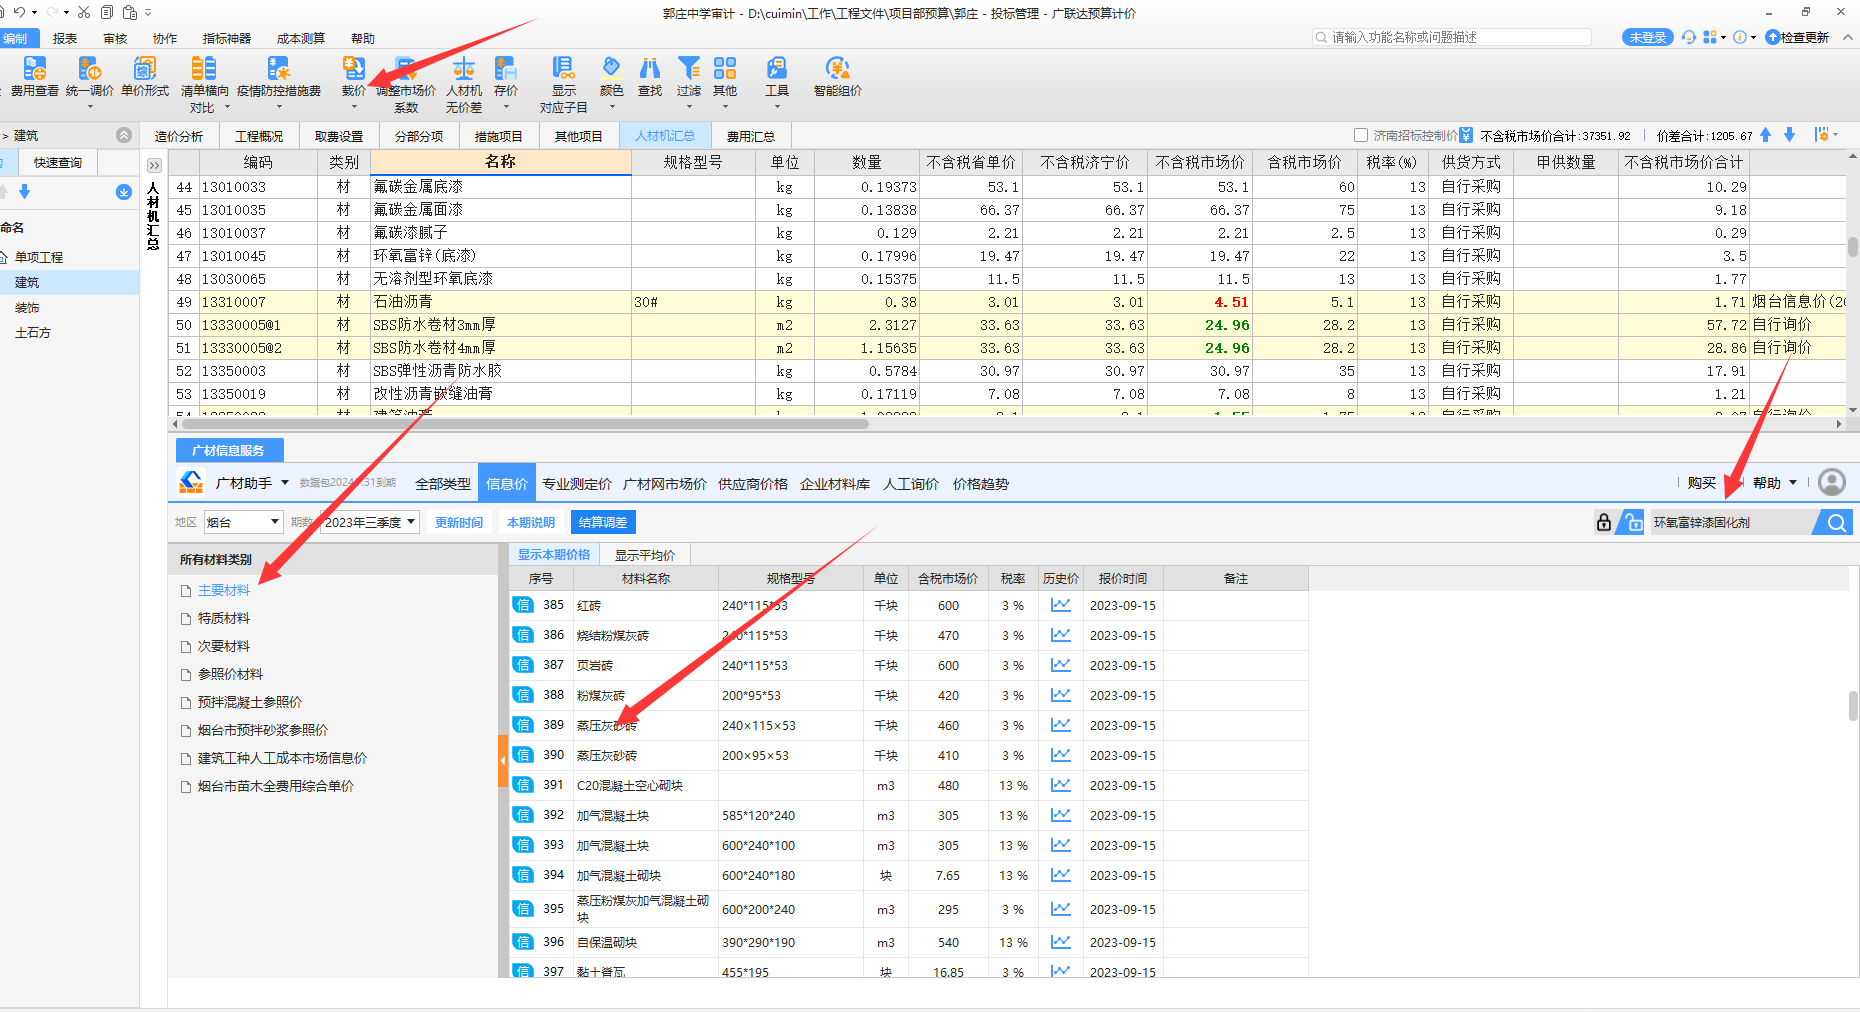Expand the 统一调价 dropdown arrow
The image size is (1860, 1012).
pos(90,107)
